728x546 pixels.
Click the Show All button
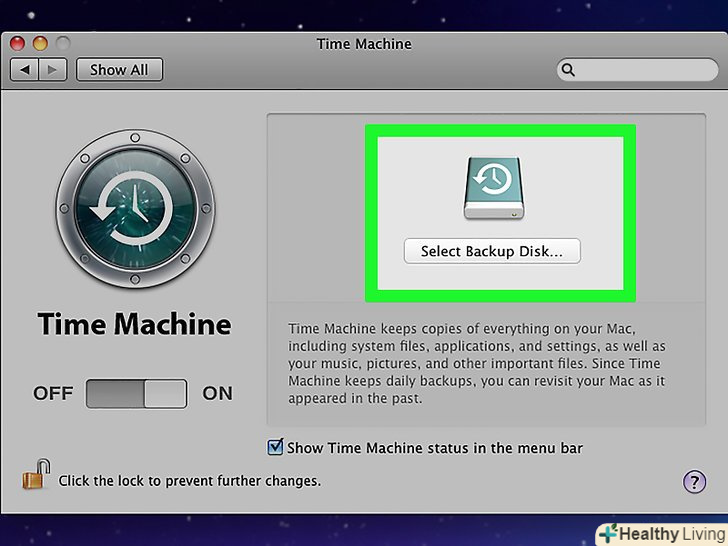pos(121,70)
